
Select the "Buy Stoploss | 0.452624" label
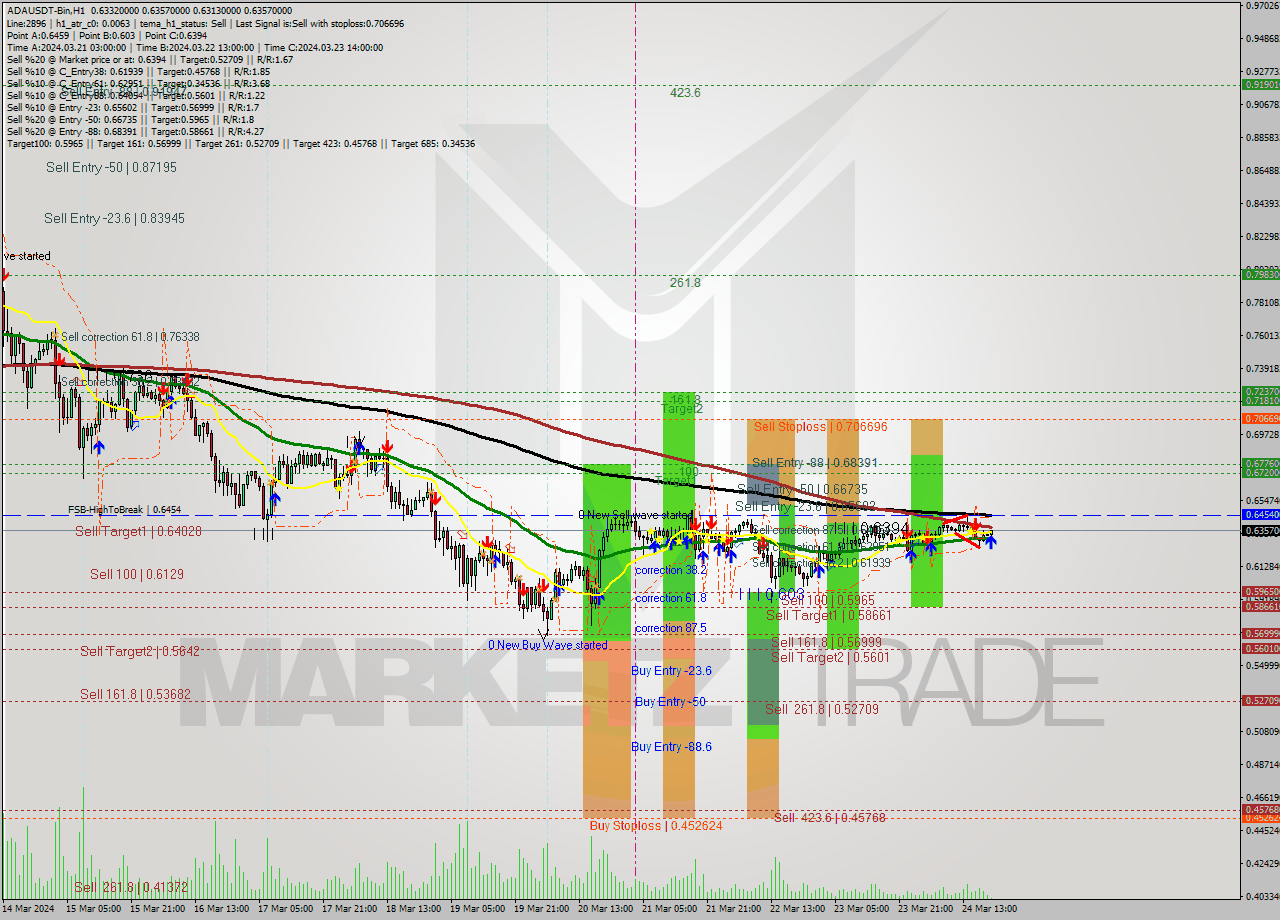(x=656, y=826)
